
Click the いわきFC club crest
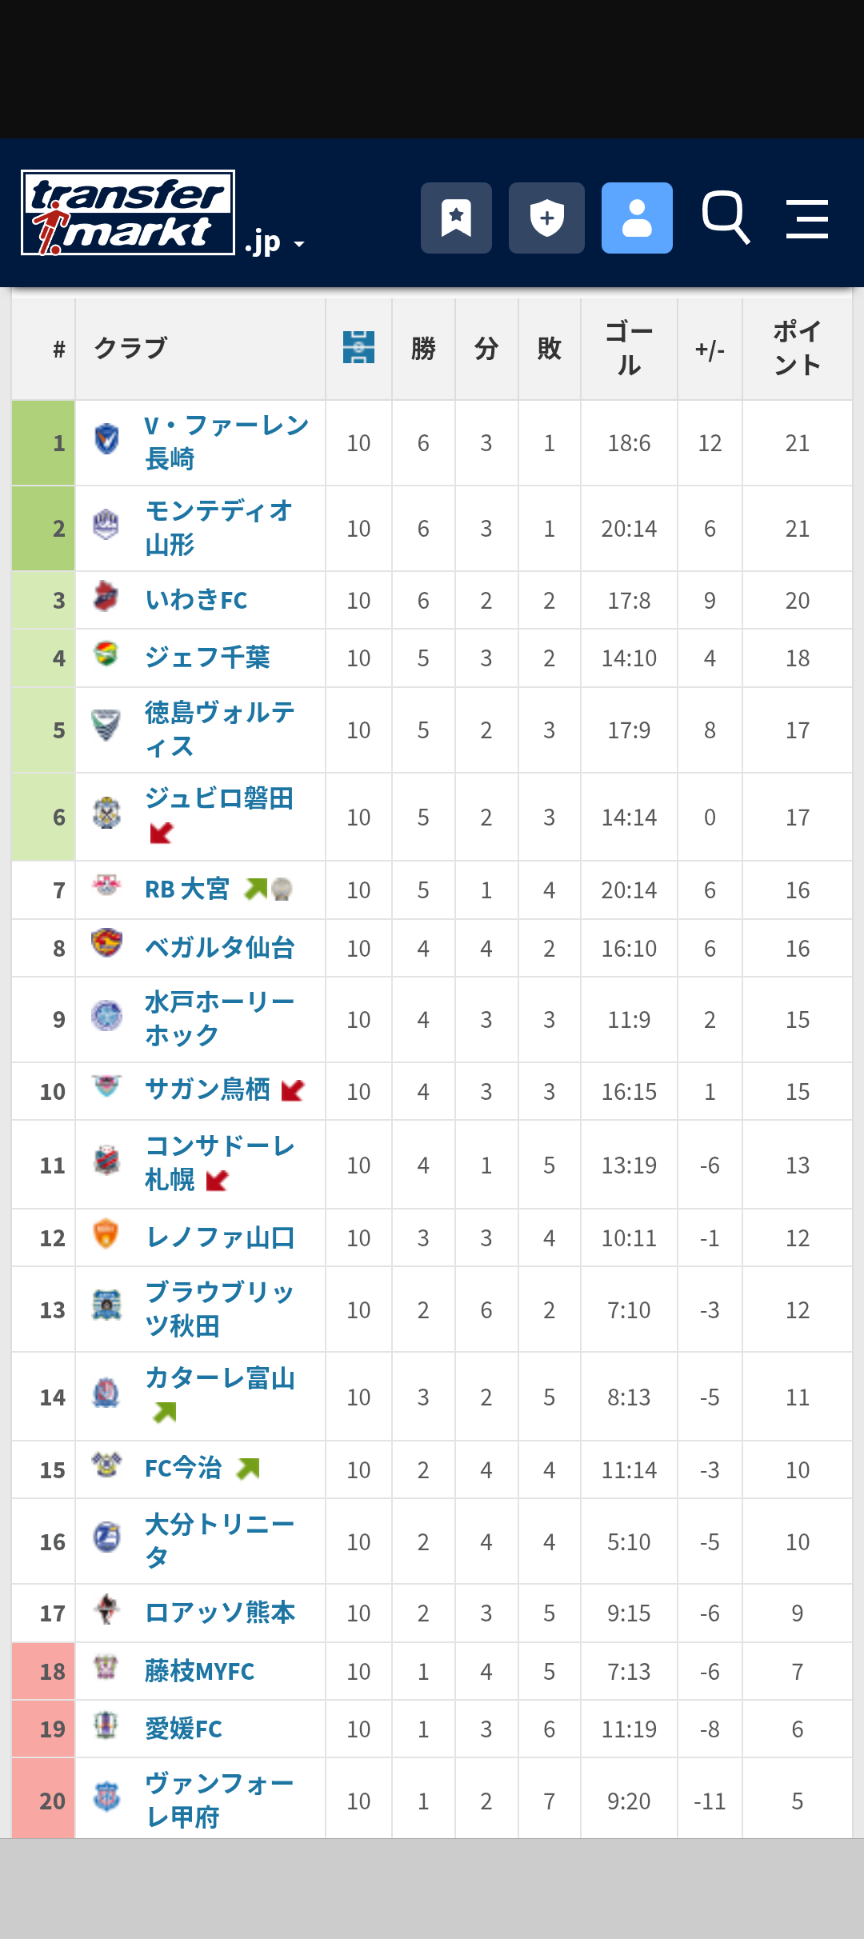click(106, 597)
